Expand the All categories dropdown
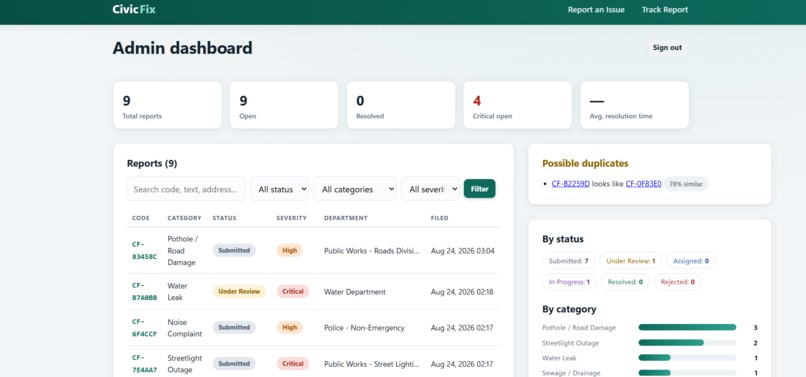The height and width of the screenshot is (377, 806). coord(355,189)
